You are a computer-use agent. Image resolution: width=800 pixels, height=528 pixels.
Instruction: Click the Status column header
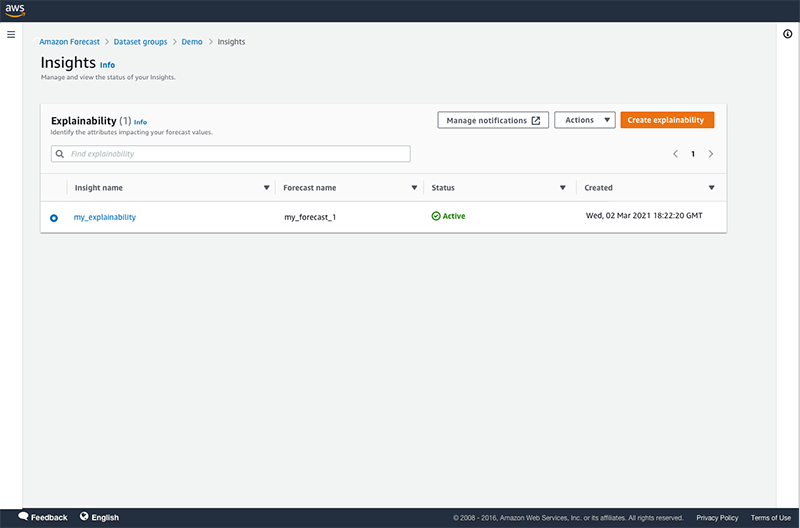443,188
